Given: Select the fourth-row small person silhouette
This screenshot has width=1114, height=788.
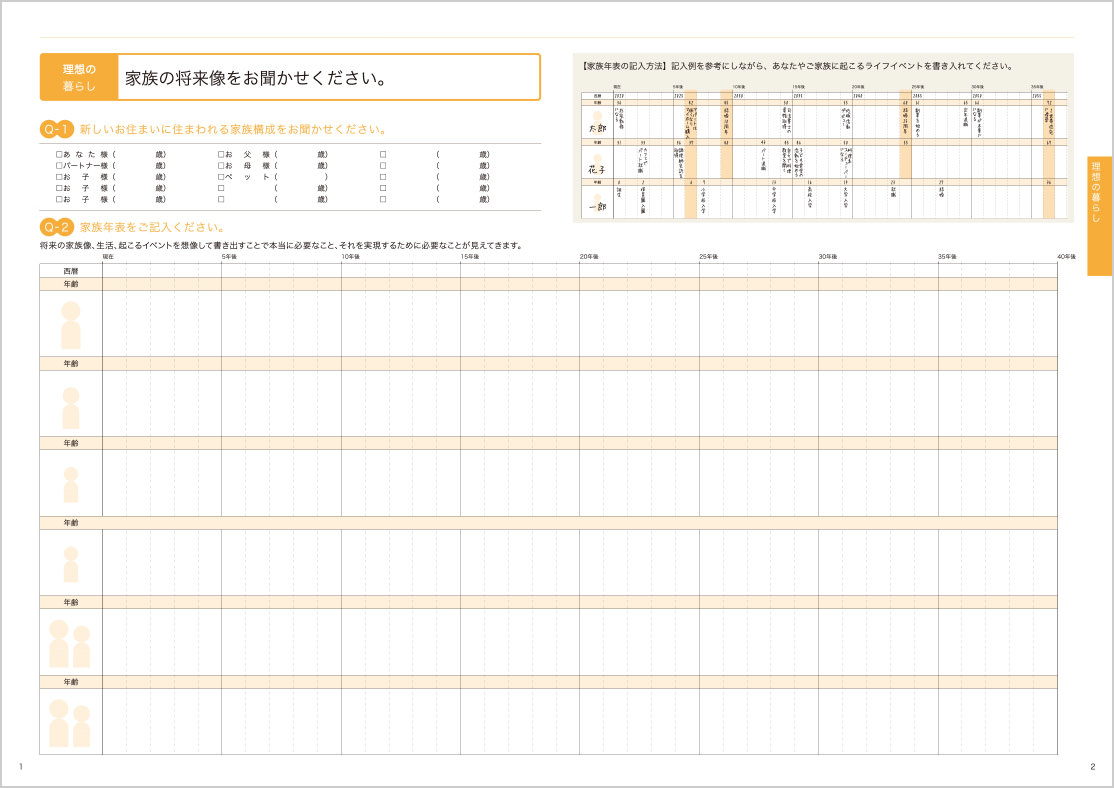Looking at the screenshot, I should click(x=71, y=564).
